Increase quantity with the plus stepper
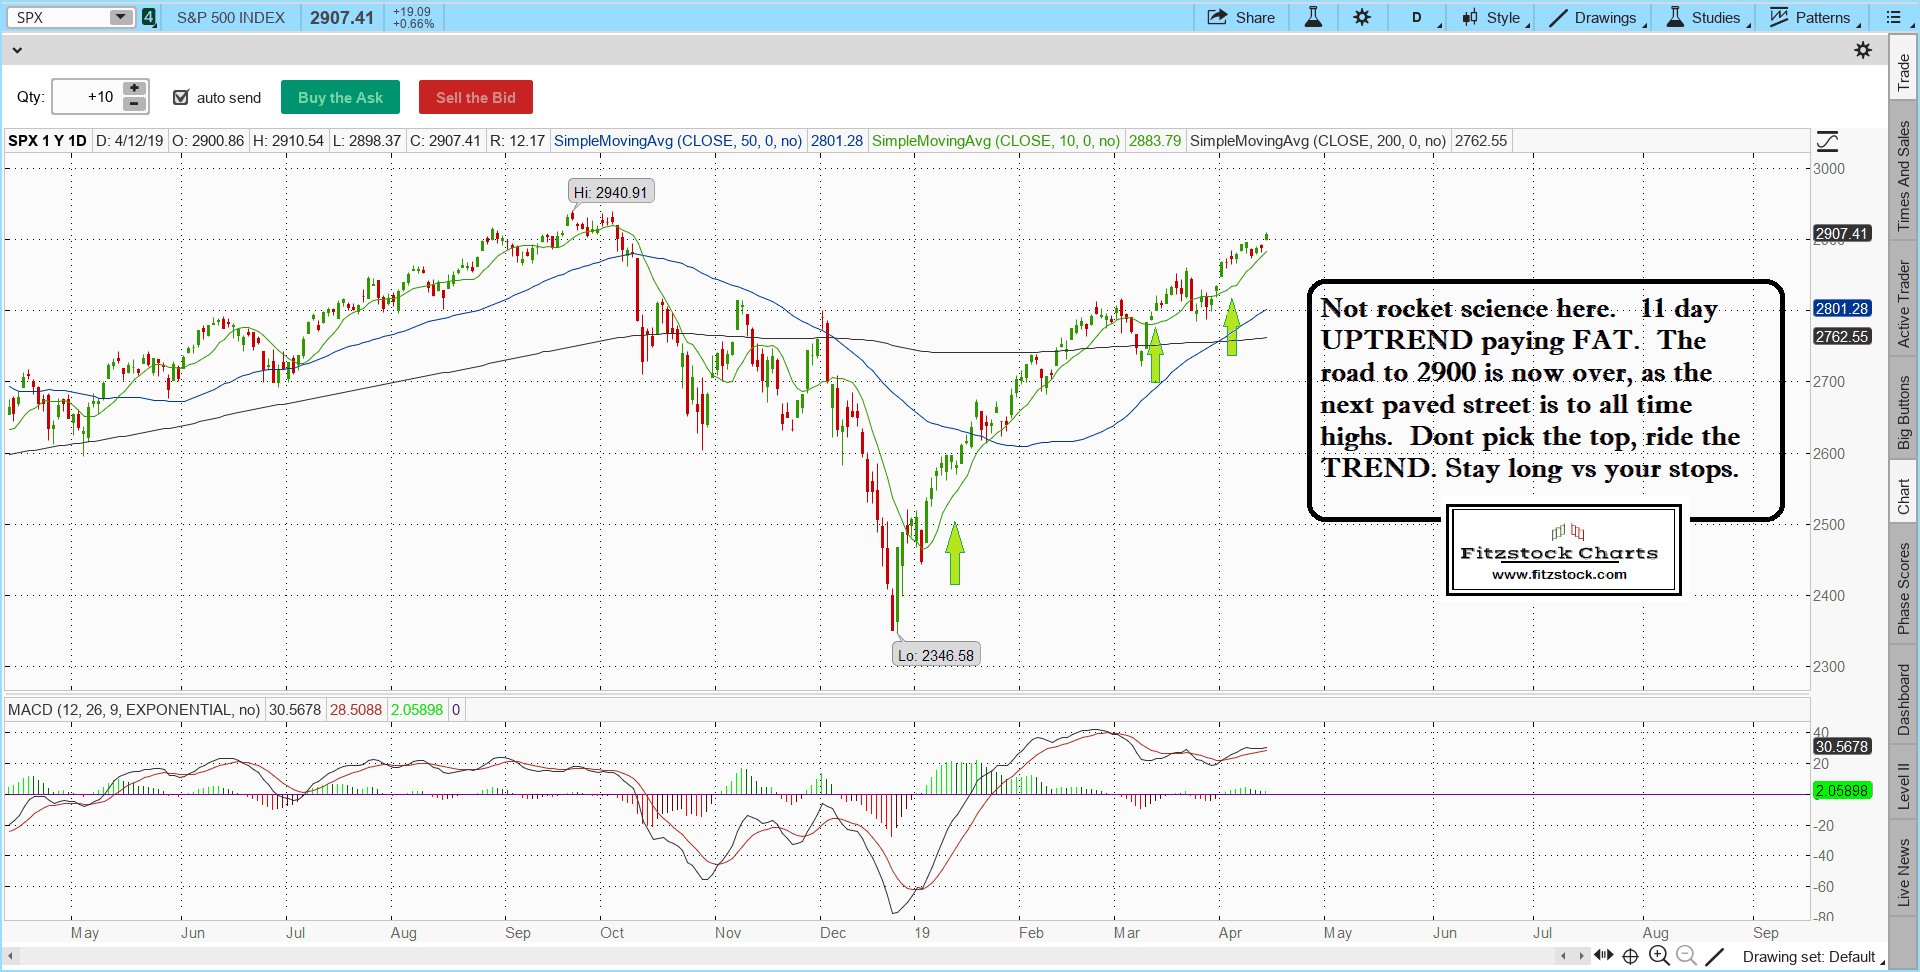Screen dimensions: 1920x972 135,89
